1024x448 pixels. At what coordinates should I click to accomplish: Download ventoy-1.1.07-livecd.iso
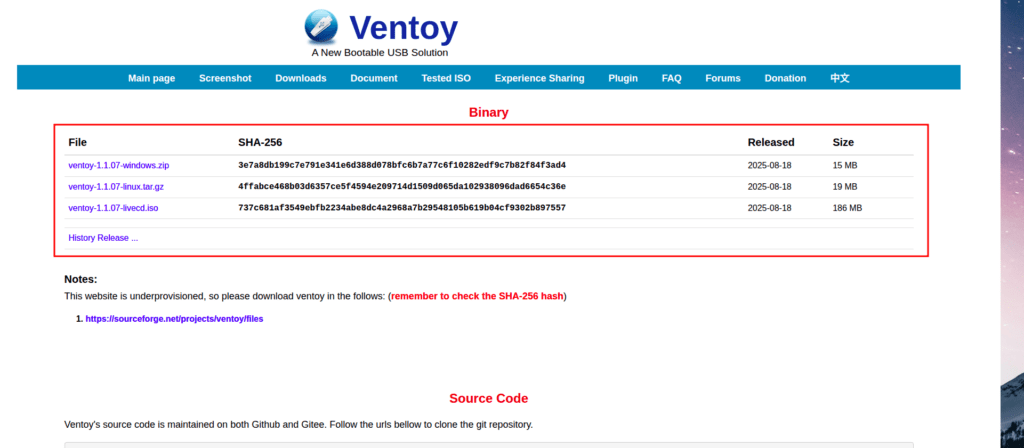pos(113,208)
